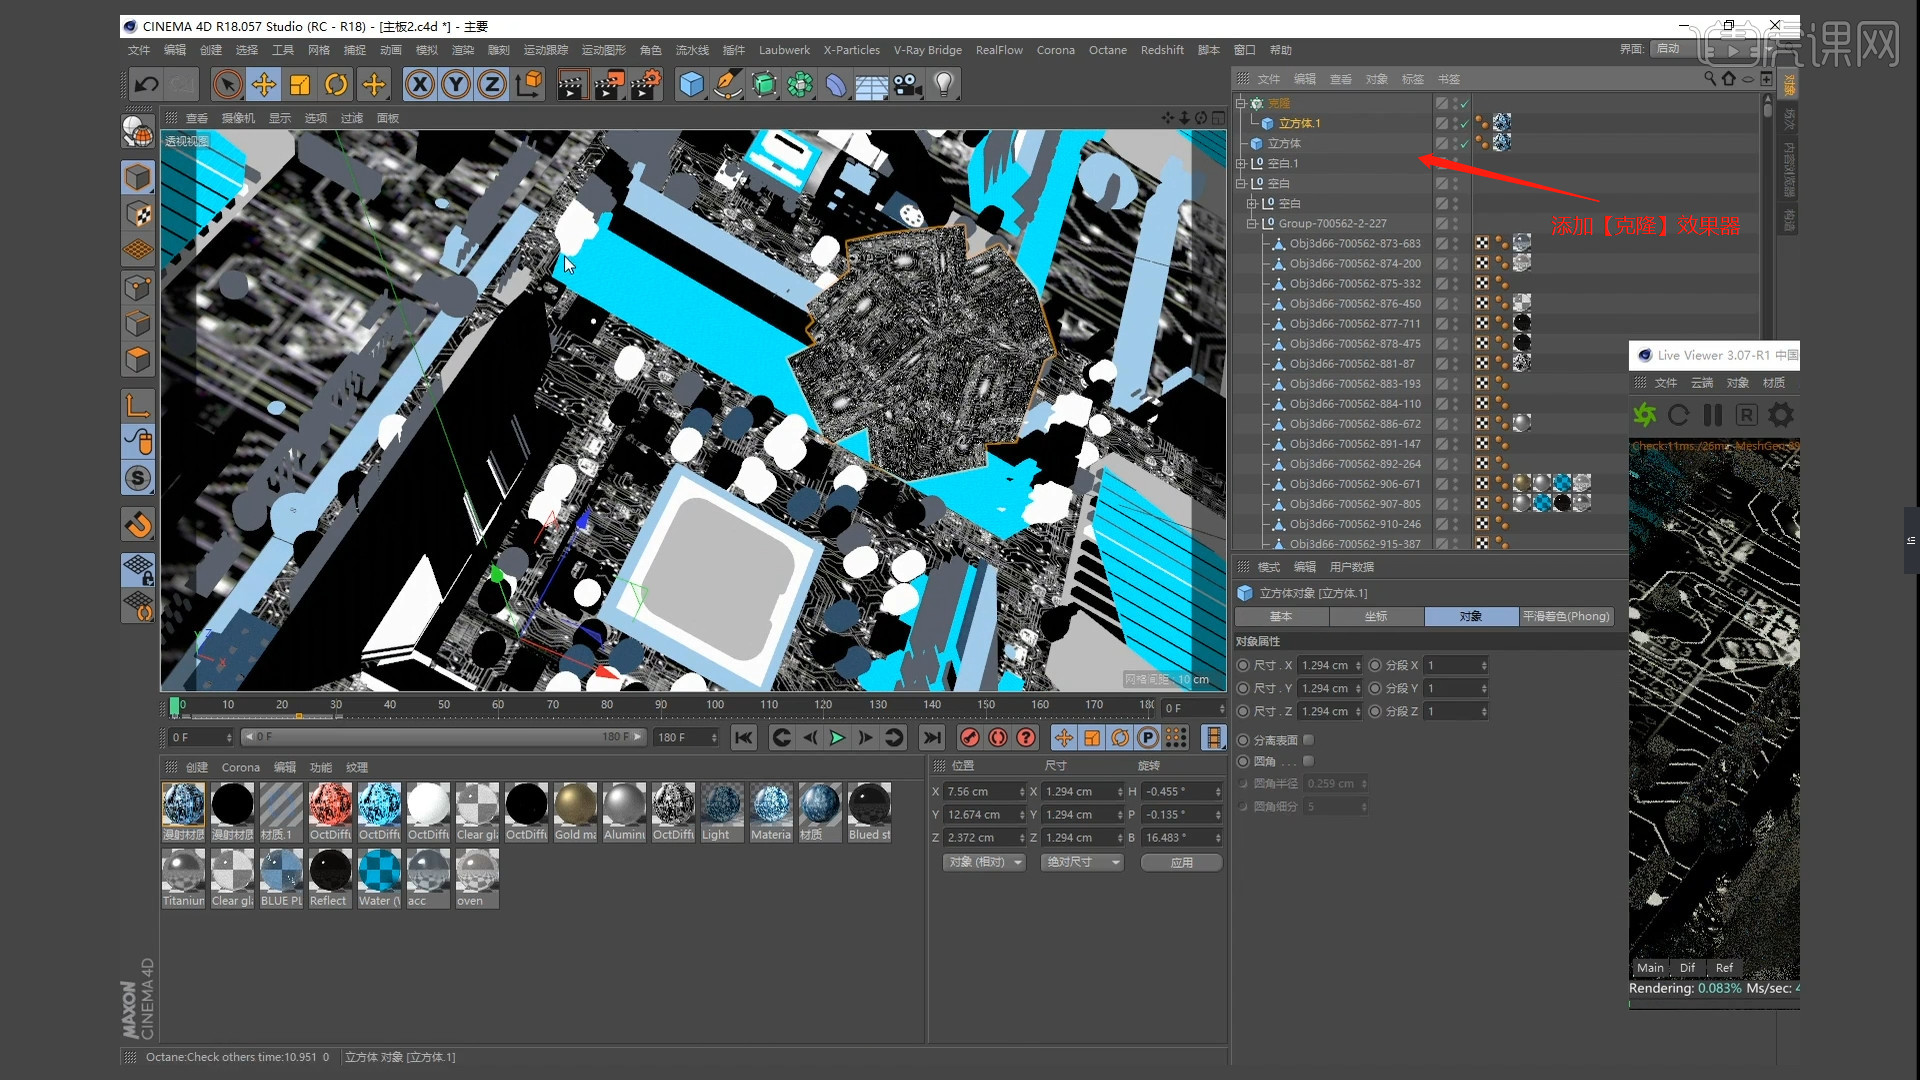Open the Octane menu
Viewport: 1920px width, 1080px height.
tap(1107, 50)
